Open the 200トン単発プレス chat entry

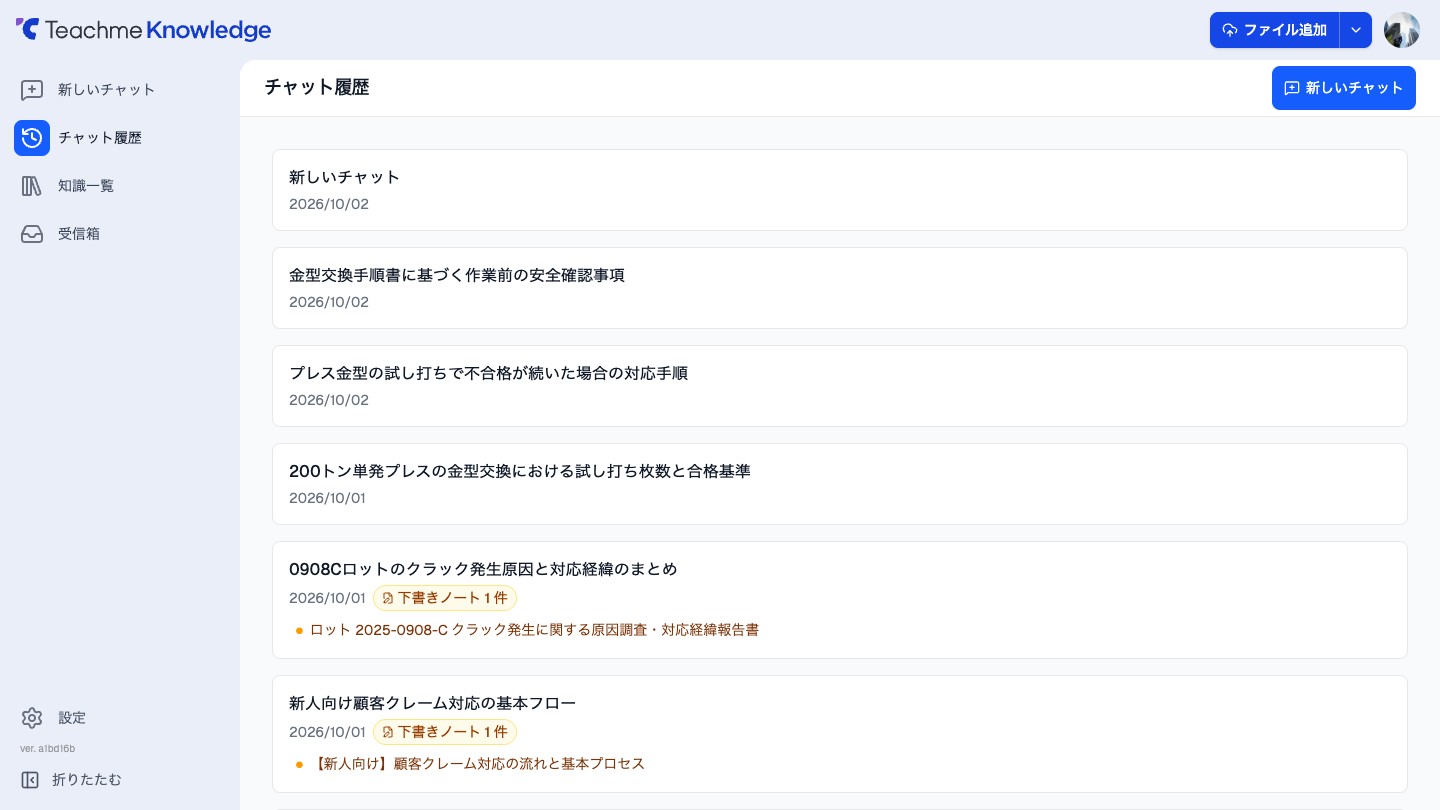pyautogui.click(x=840, y=484)
